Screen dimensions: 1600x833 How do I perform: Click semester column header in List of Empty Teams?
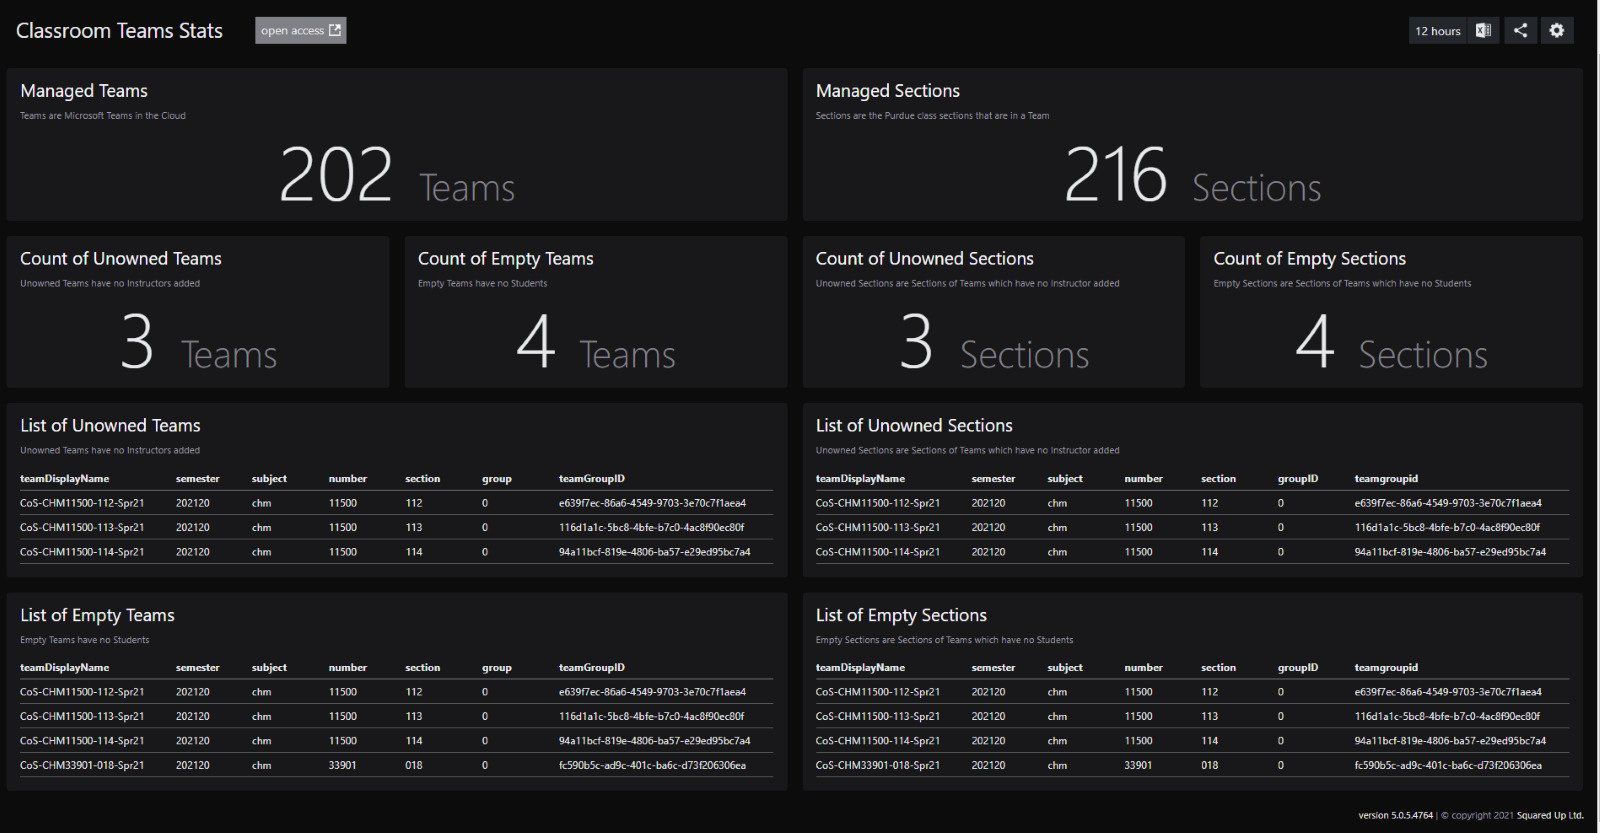click(x=197, y=668)
